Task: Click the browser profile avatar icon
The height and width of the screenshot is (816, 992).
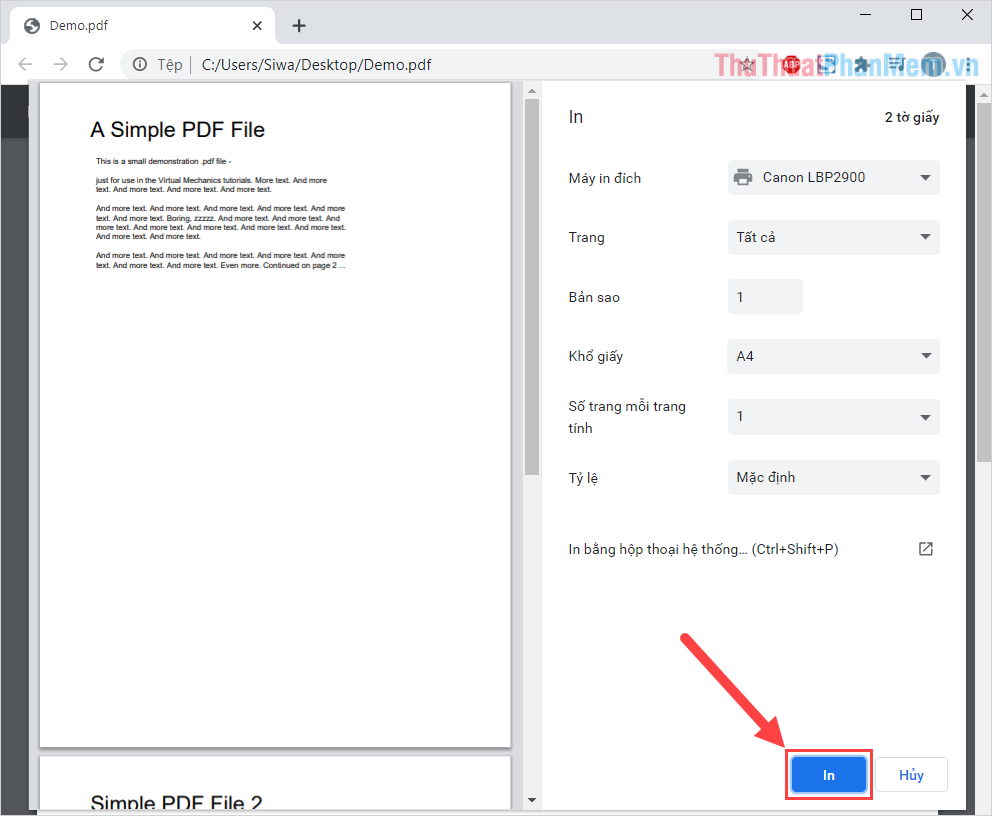Action: point(933,64)
